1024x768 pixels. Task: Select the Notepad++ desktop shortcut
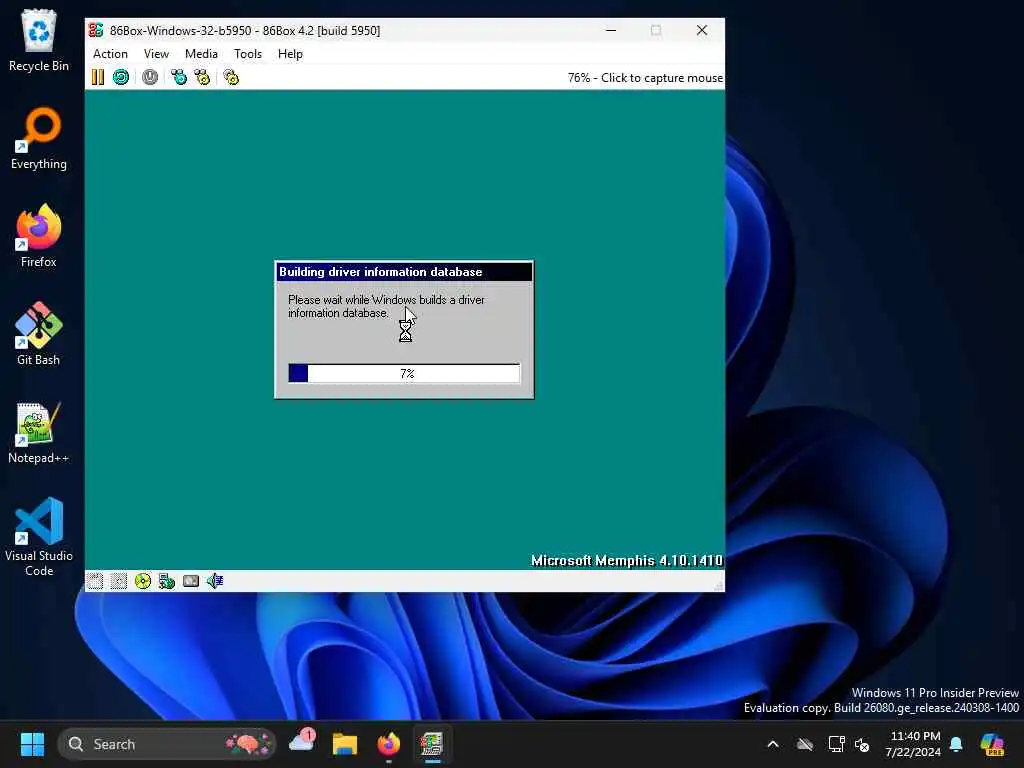pos(39,432)
